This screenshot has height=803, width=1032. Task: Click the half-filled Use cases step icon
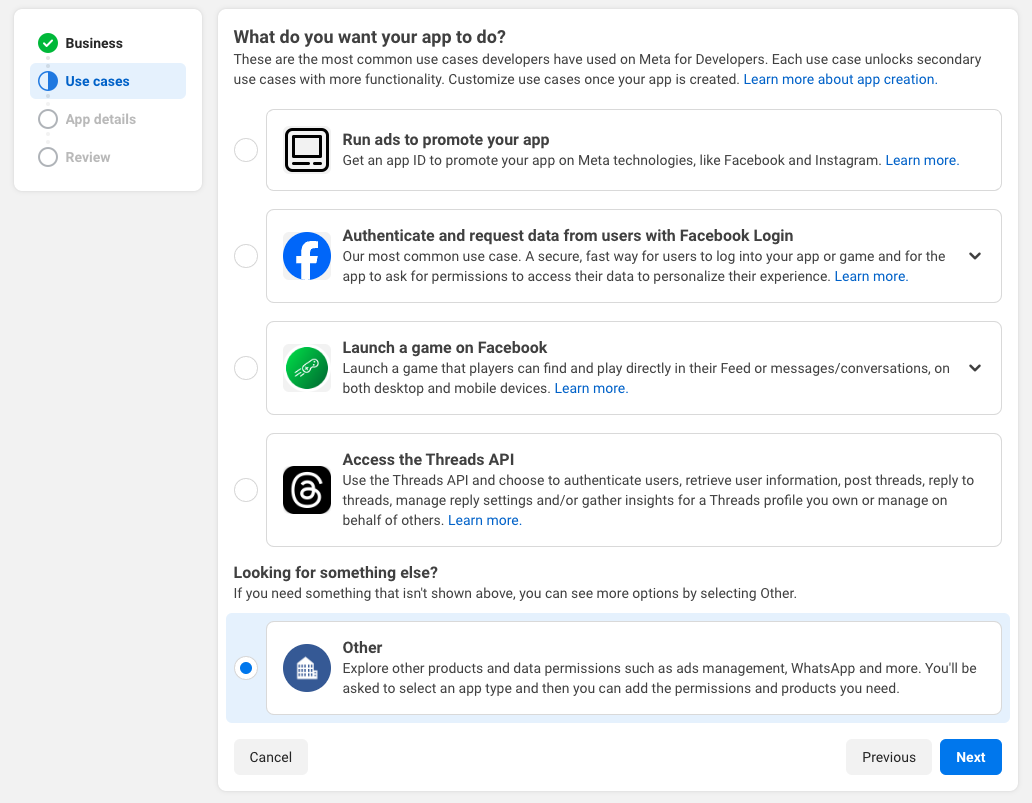[48, 81]
